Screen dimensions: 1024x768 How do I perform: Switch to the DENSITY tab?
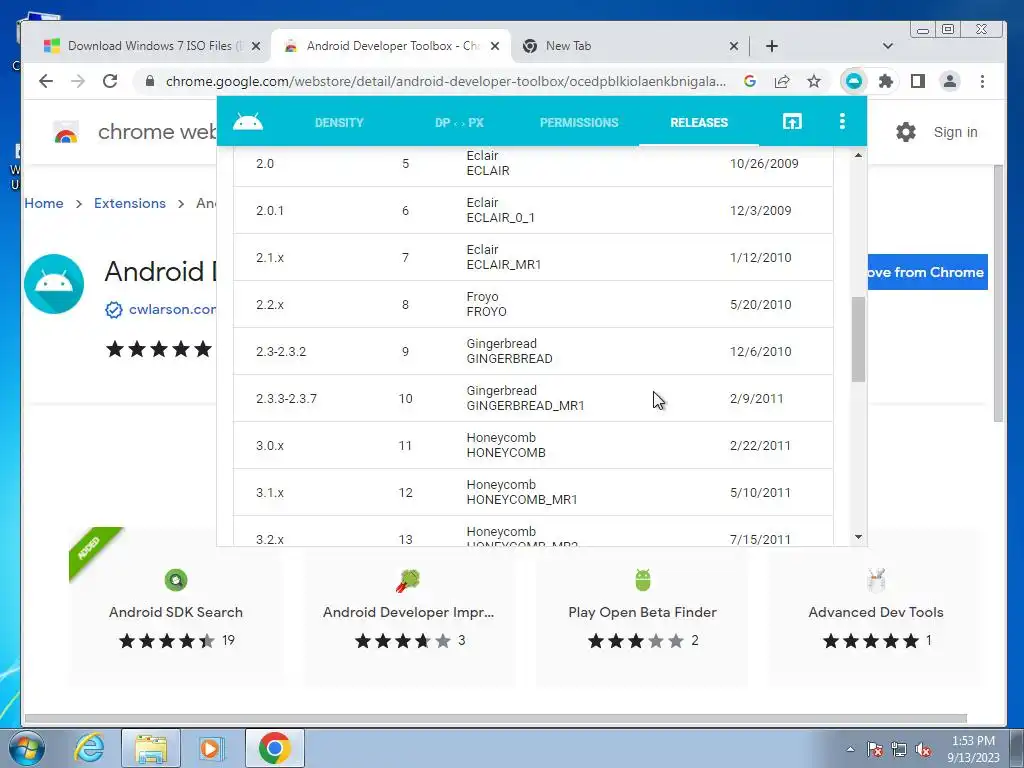[339, 122]
